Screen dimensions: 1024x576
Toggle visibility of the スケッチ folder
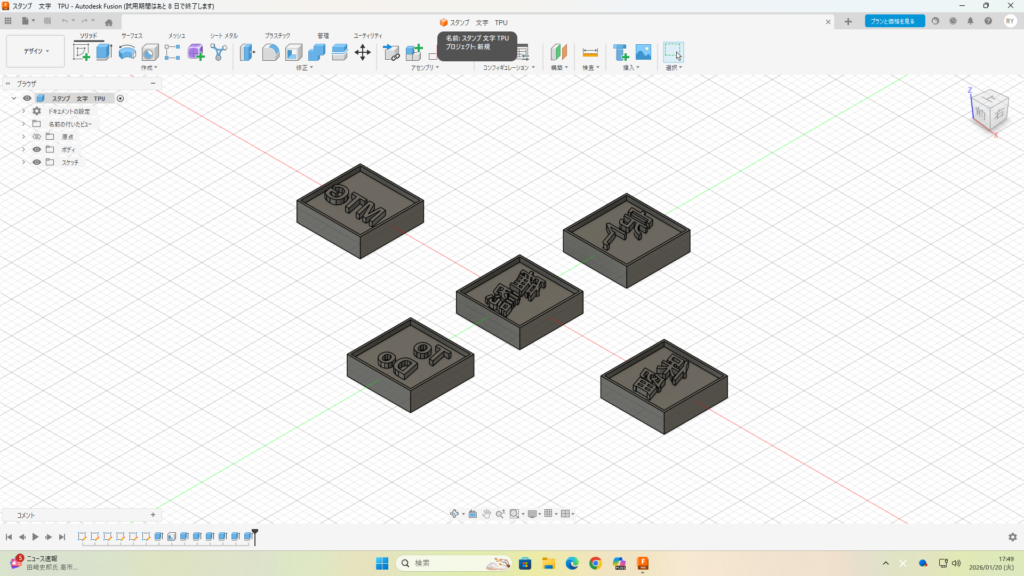(37, 162)
